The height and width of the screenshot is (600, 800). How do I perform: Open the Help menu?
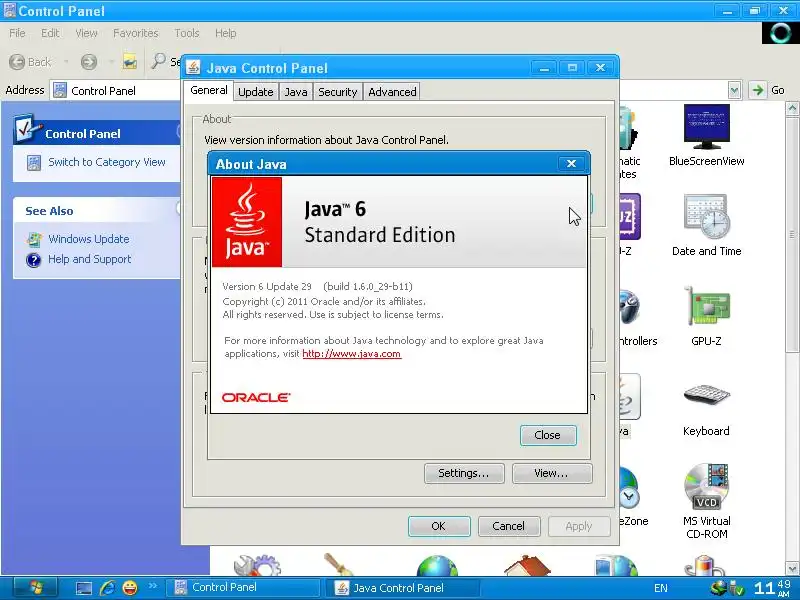(226, 33)
